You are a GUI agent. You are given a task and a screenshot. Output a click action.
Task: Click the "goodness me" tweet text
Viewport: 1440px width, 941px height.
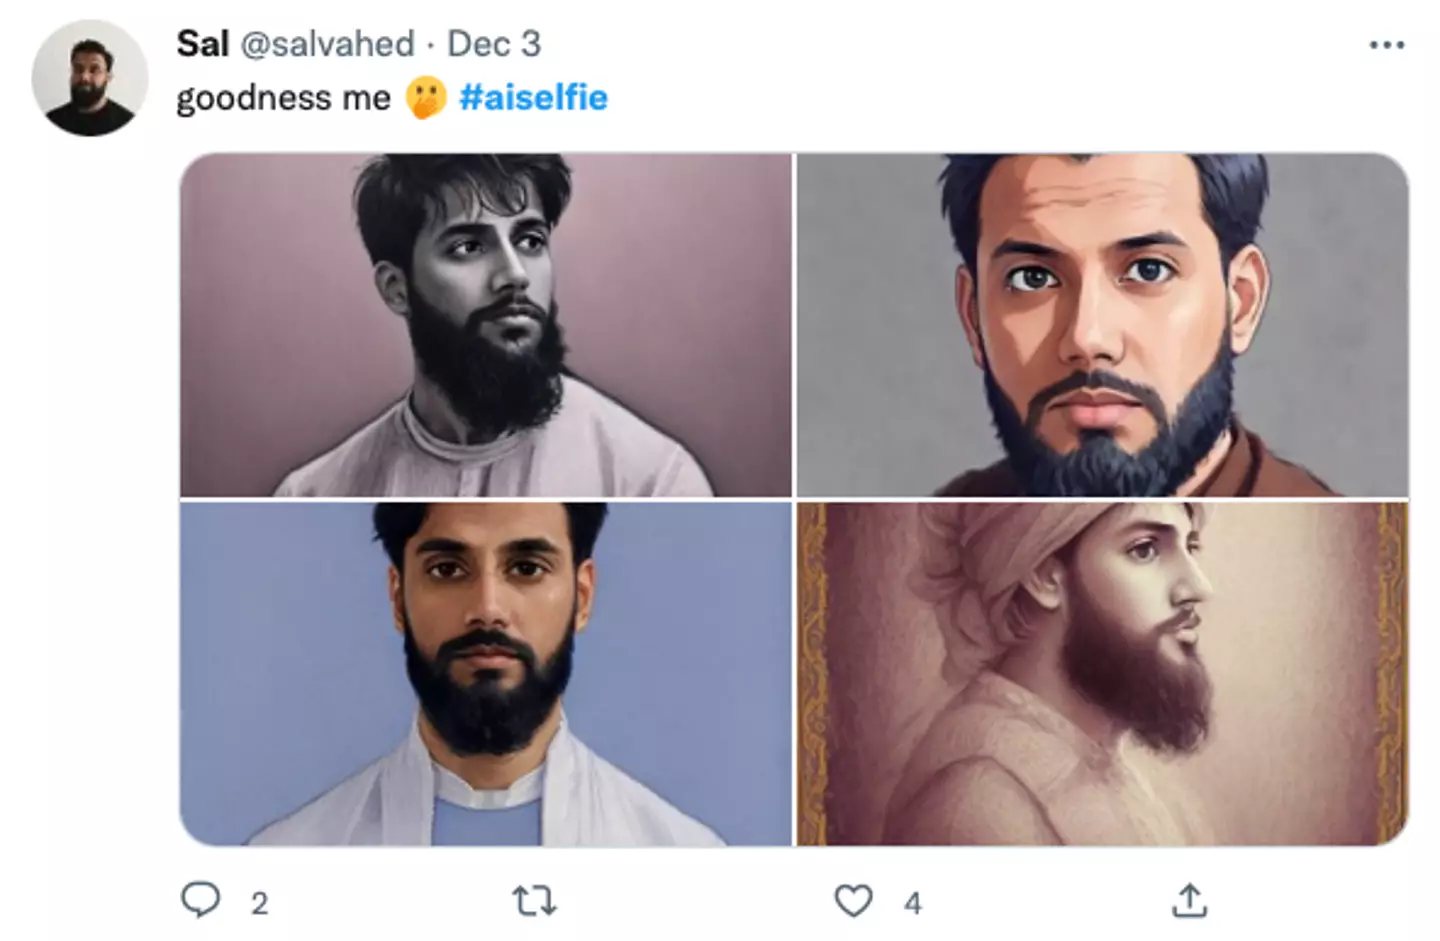coord(283,98)
